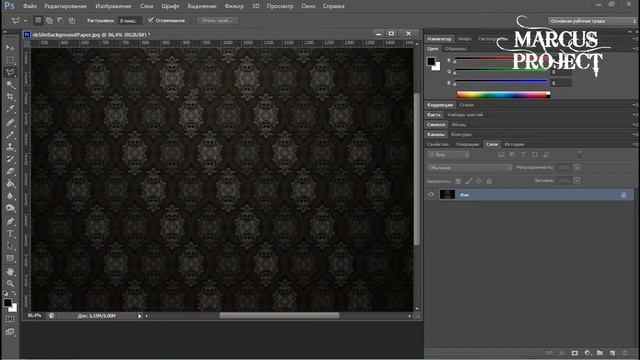Change screen mode at toolbox bottom

10,332
